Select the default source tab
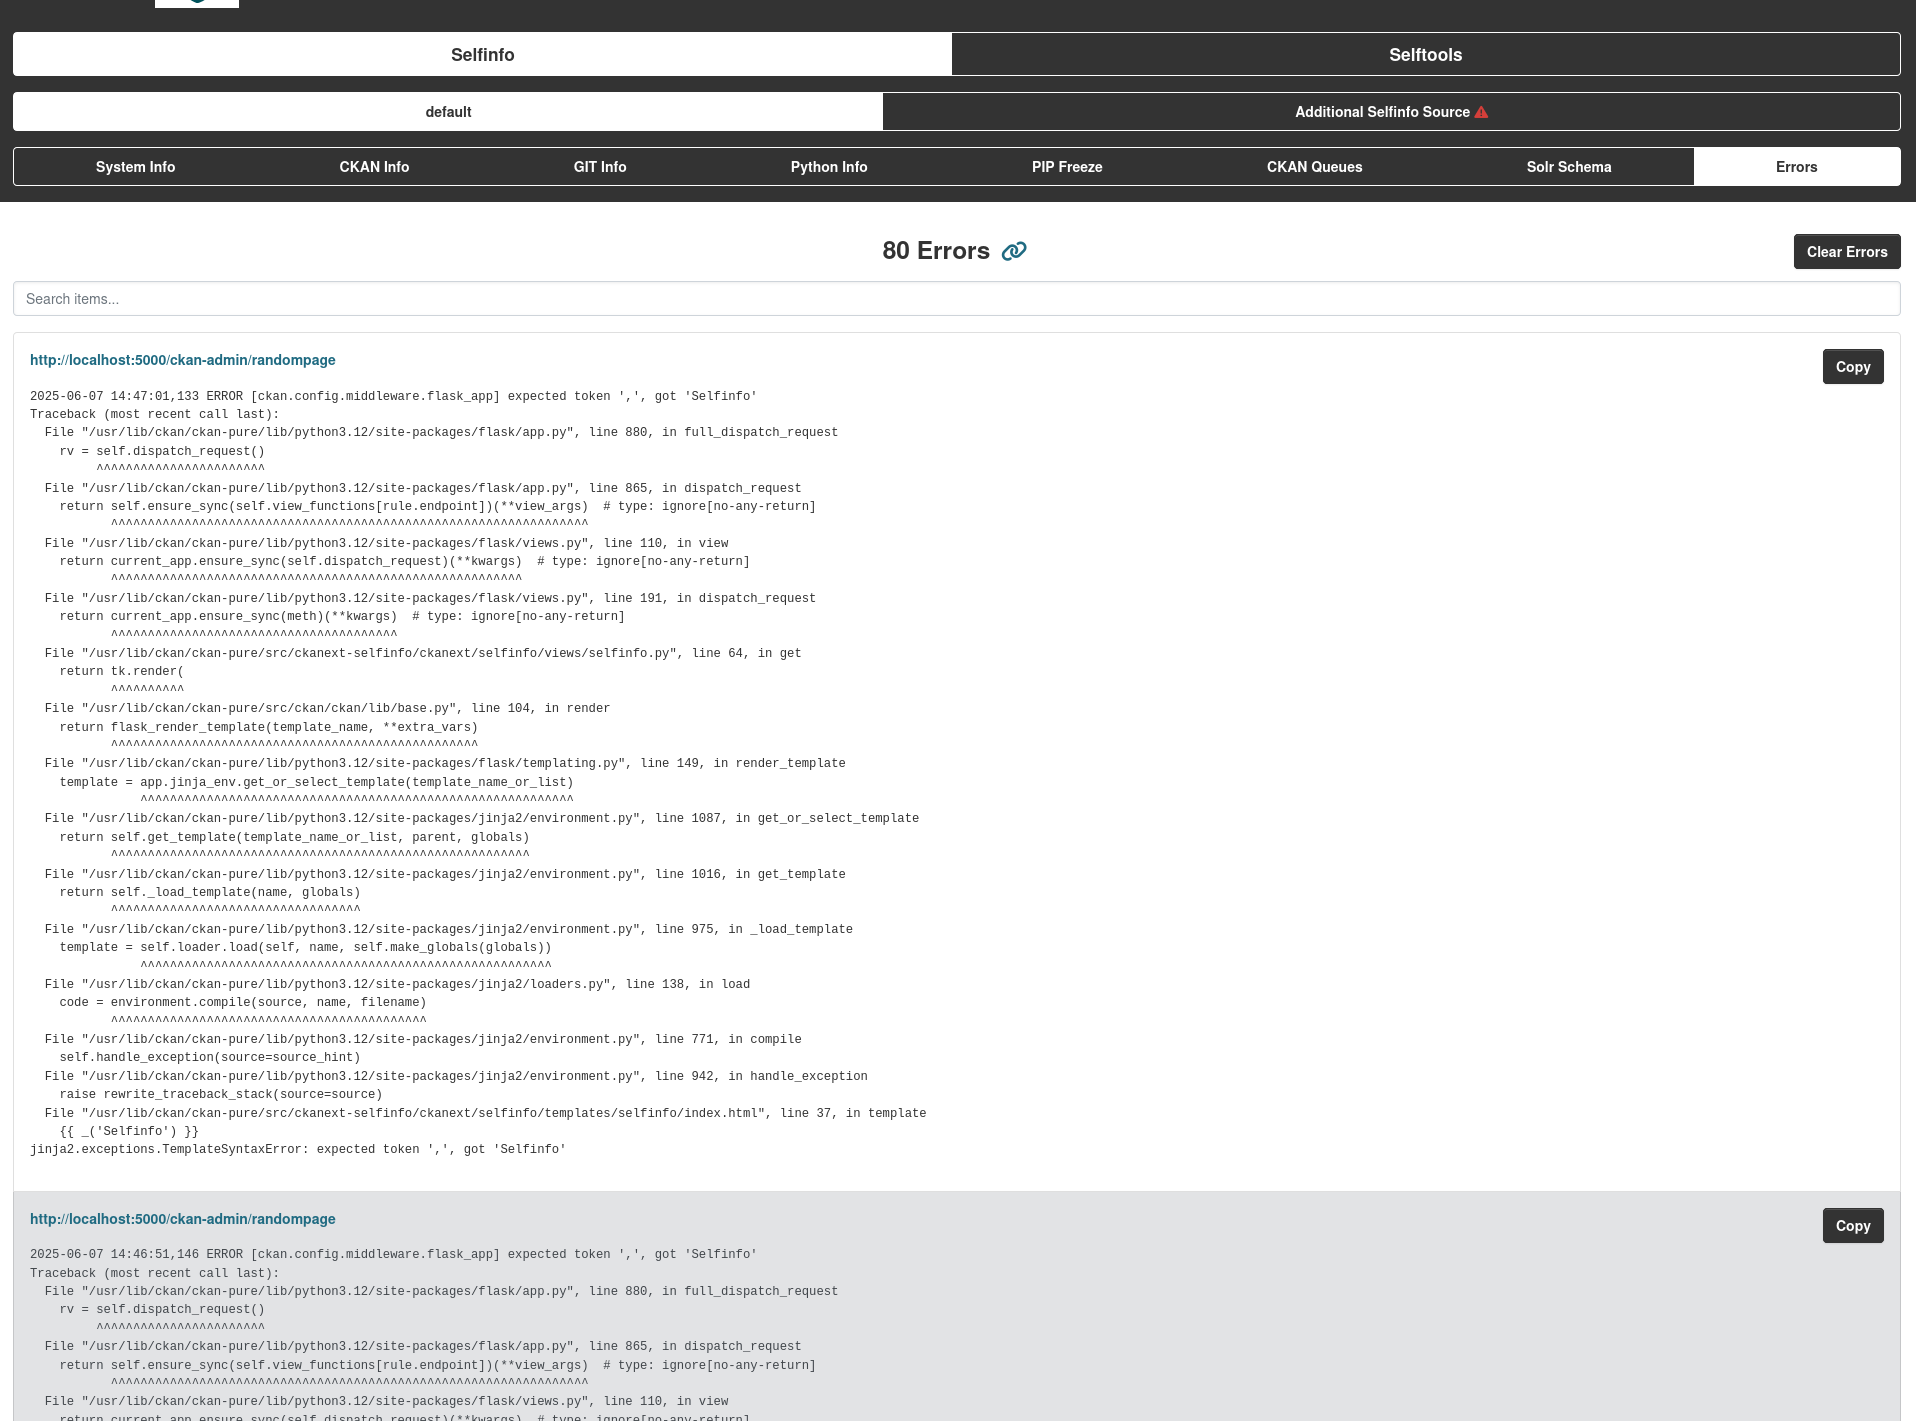Image resolution: width=1916 pixels, height=1421 pixels. click(448, 112)
